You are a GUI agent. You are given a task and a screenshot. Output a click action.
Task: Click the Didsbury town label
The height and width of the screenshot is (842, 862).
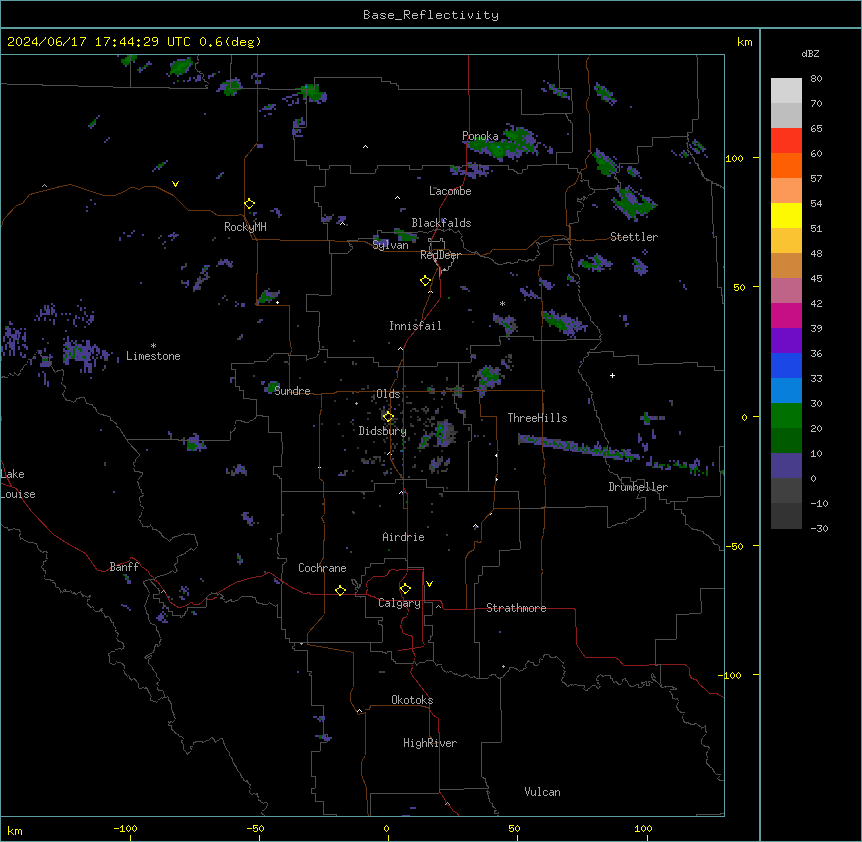(x=383, y=431)
